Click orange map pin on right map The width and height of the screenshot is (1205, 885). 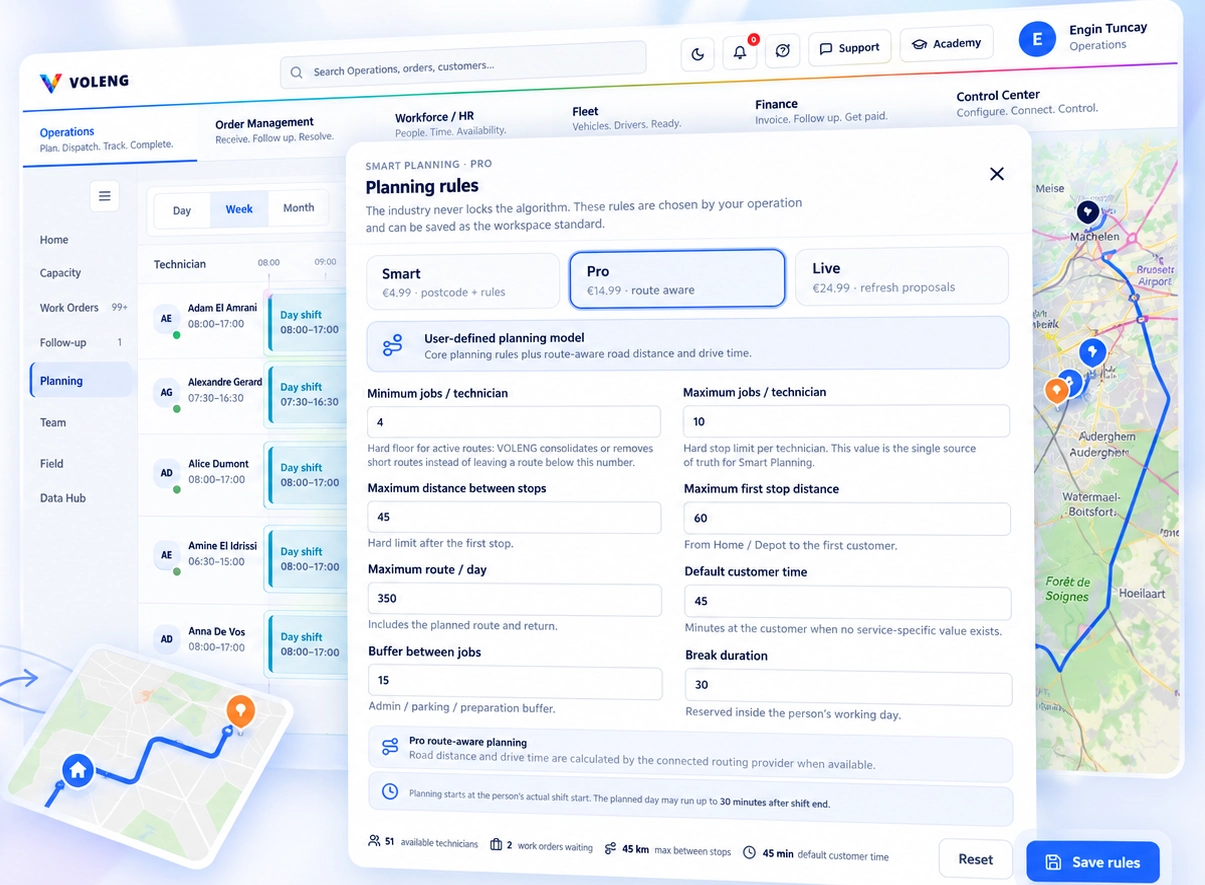1056,390
